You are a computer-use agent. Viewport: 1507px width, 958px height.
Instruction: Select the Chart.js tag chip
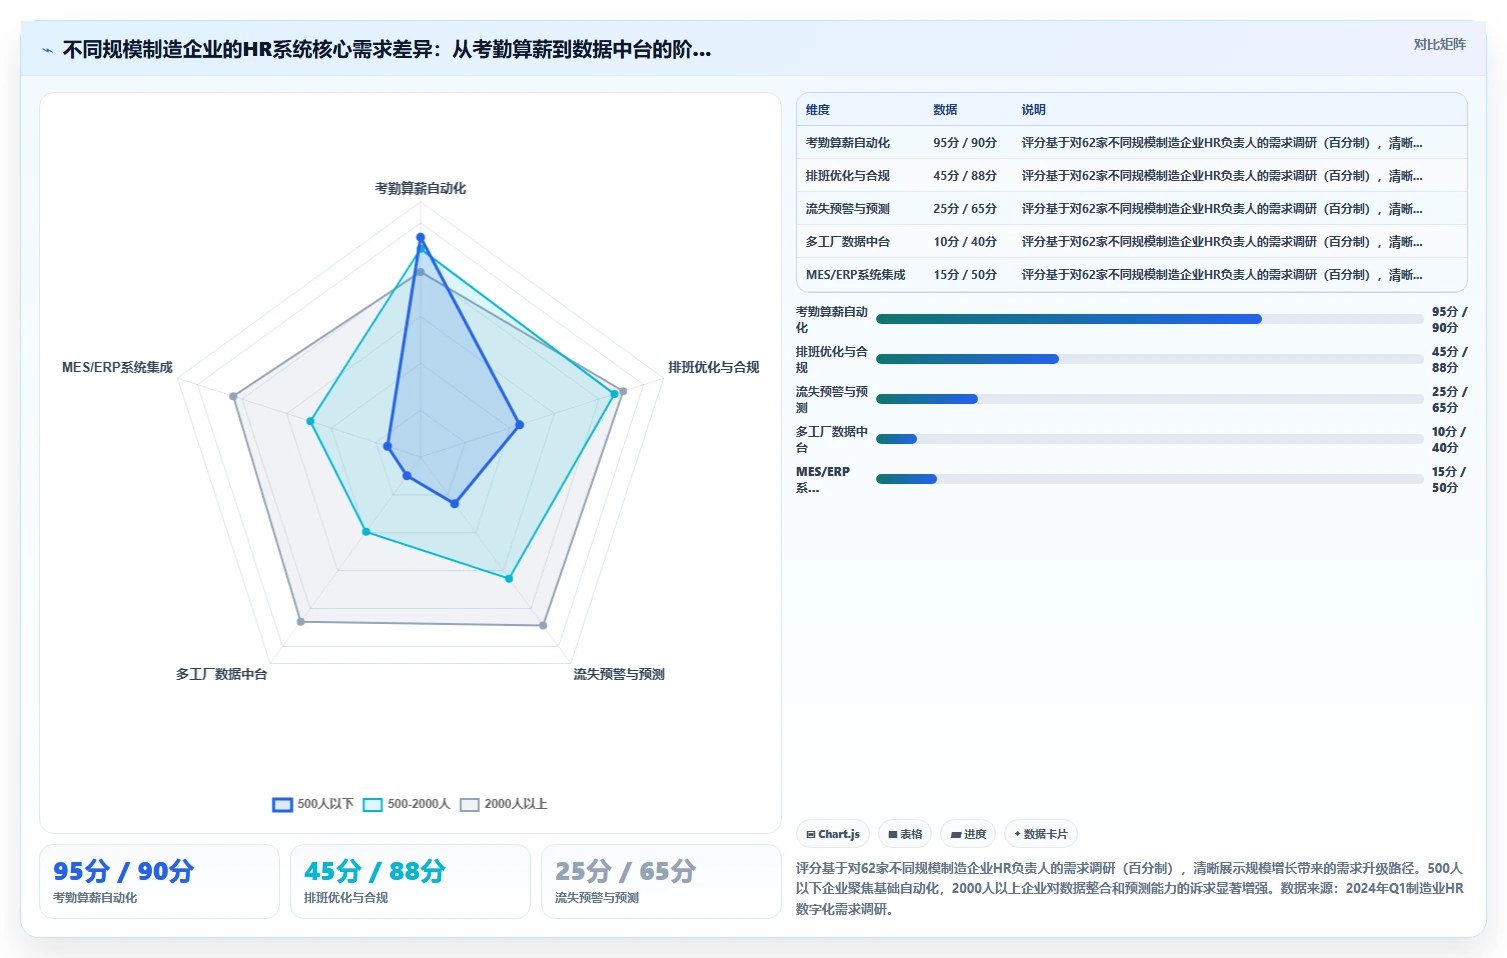pyautogui.click(x=833, y=834)
